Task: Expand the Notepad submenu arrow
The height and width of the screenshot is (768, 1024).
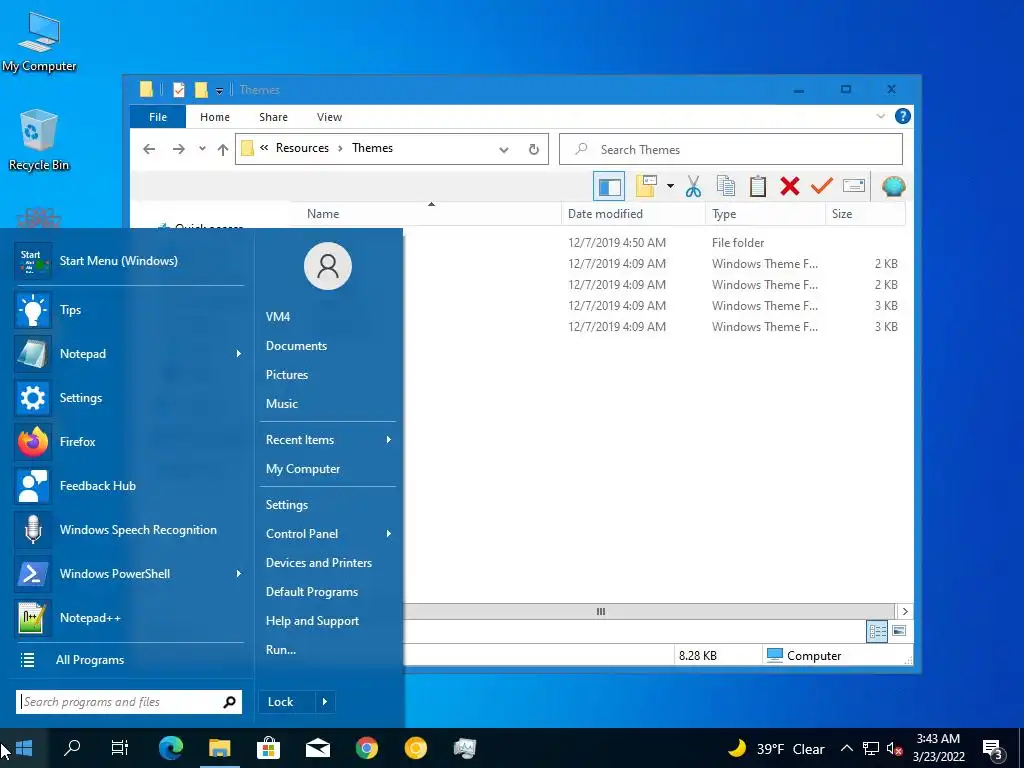Action: click(x=238, y=354)
